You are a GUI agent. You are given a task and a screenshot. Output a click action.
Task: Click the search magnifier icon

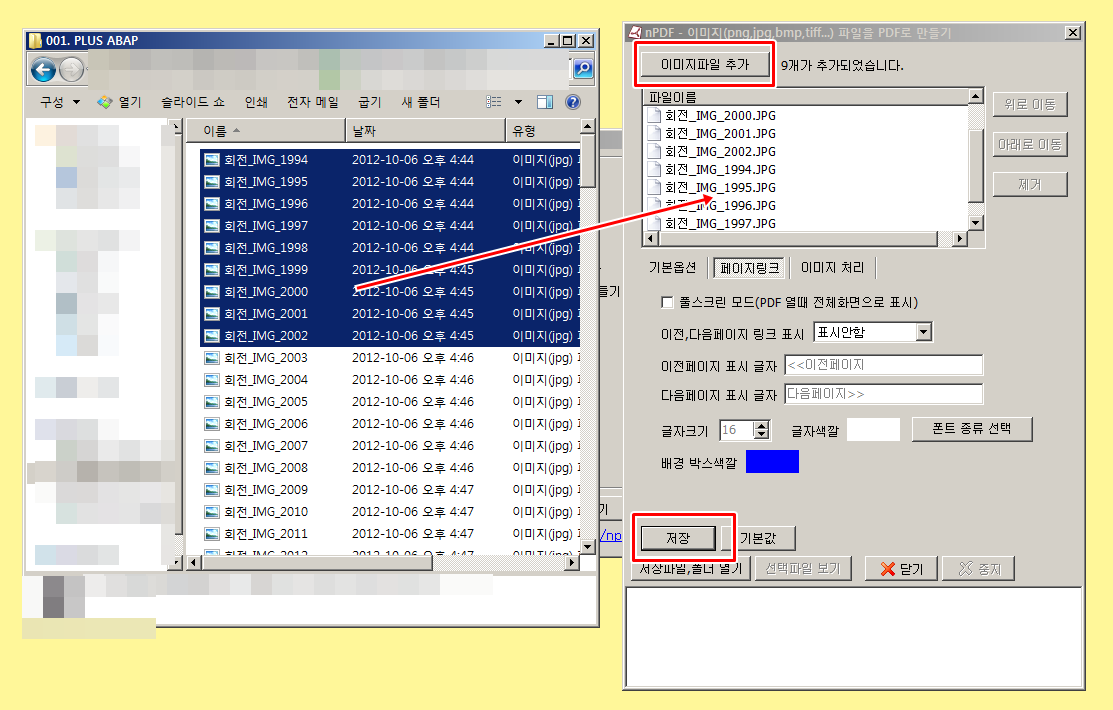pos(582,70)
